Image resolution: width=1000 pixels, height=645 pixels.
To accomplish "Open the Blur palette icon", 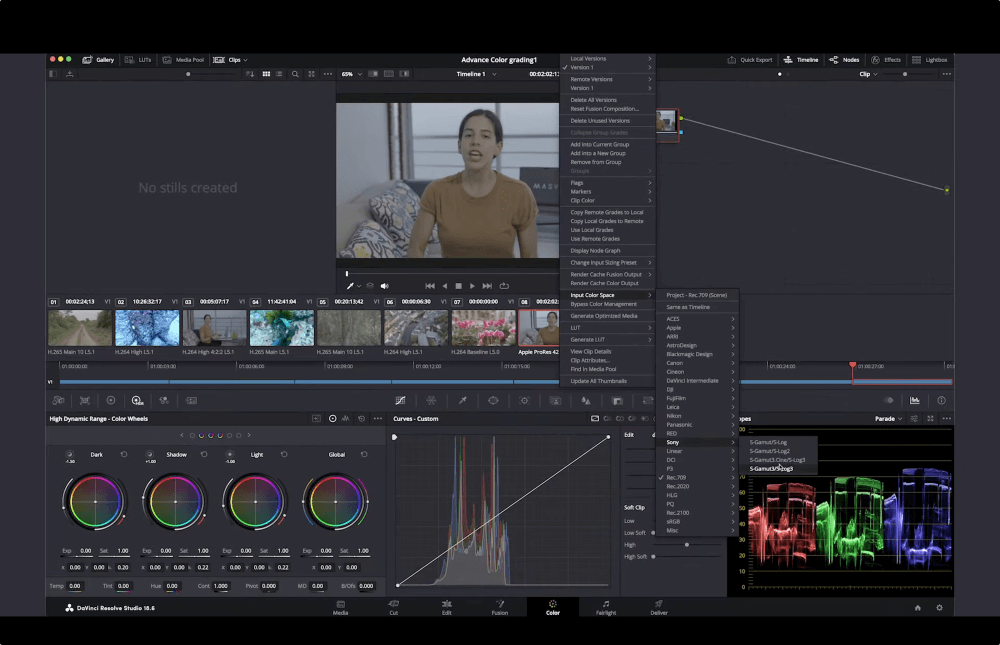I will (x=585, y=401).
